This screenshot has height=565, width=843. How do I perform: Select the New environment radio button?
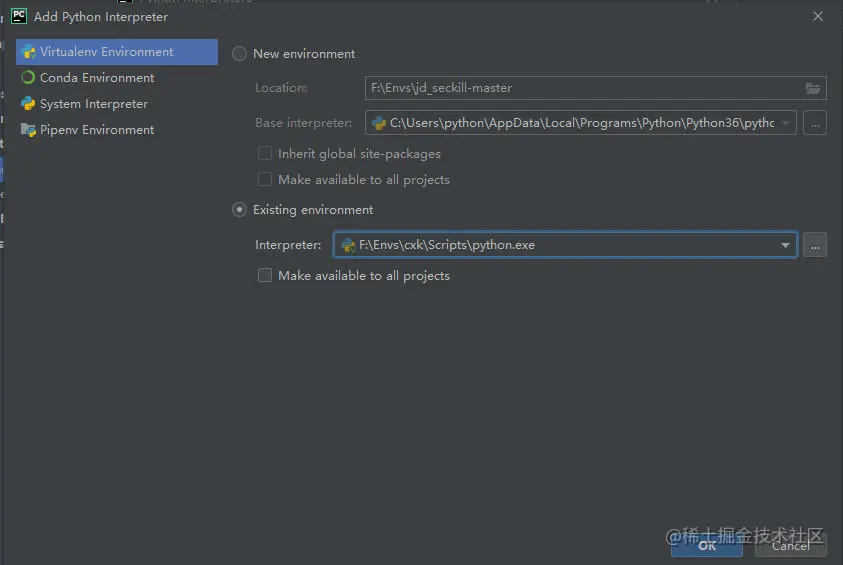tap(239, 54)
